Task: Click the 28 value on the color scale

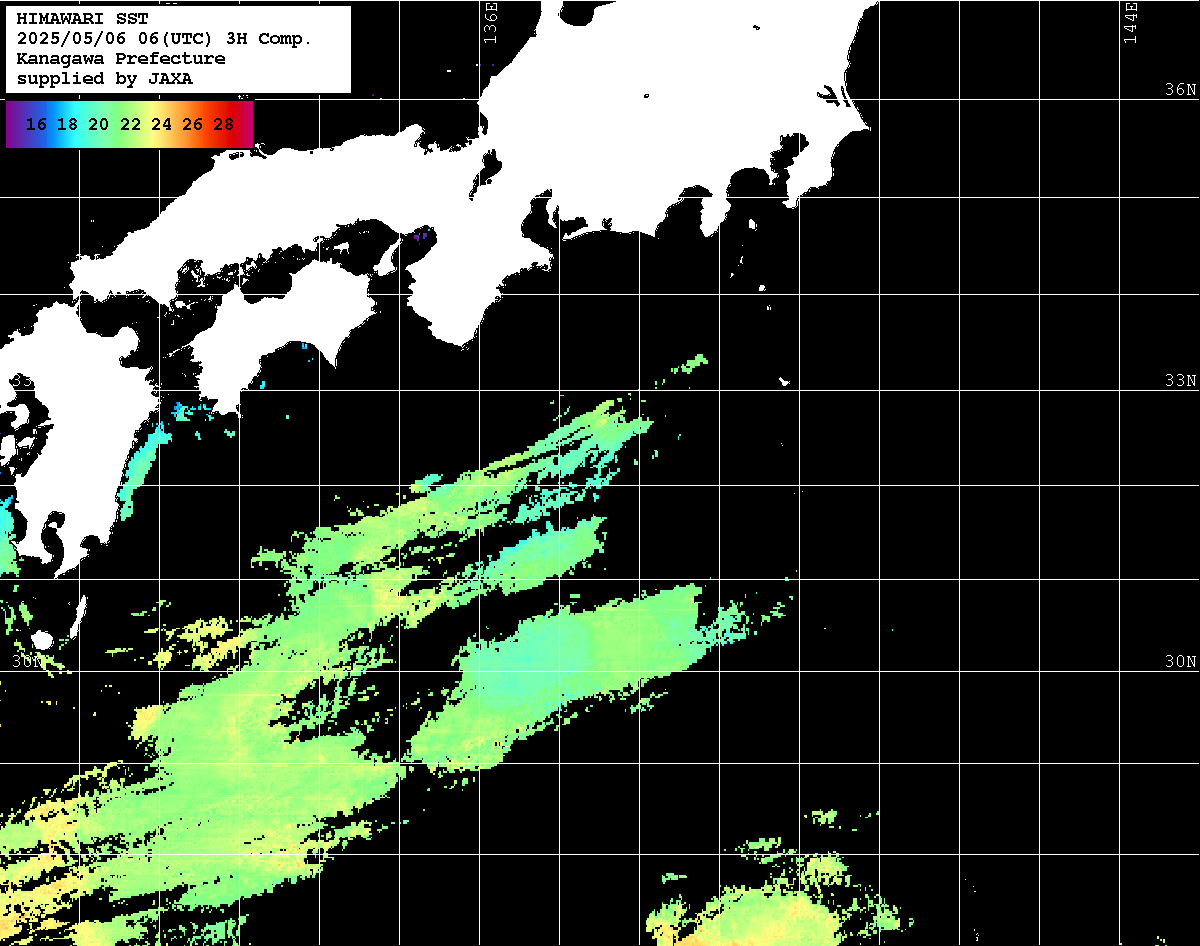Action: [224, 125]
